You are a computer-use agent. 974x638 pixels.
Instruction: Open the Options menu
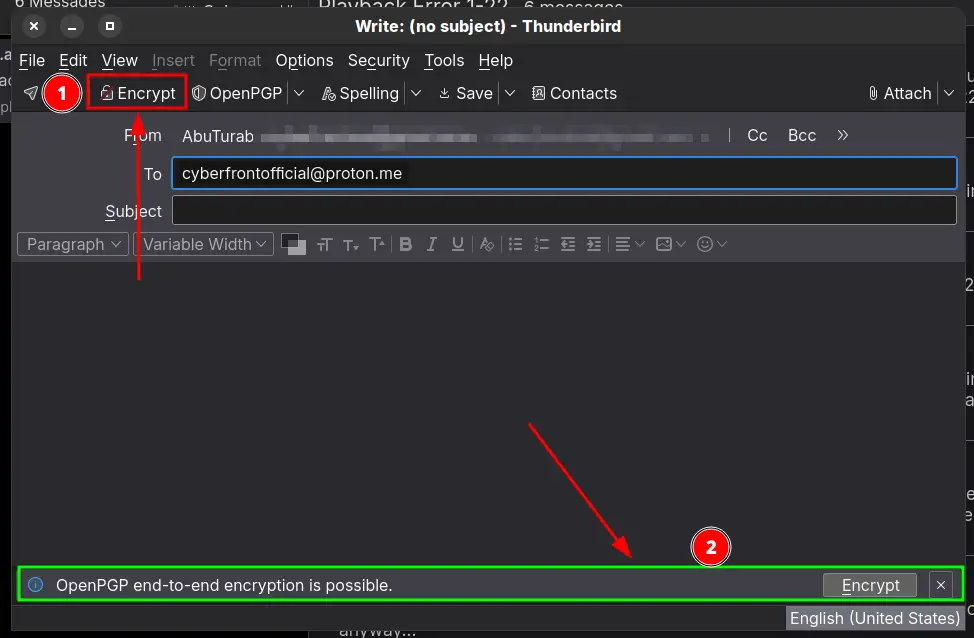point(304,60)
